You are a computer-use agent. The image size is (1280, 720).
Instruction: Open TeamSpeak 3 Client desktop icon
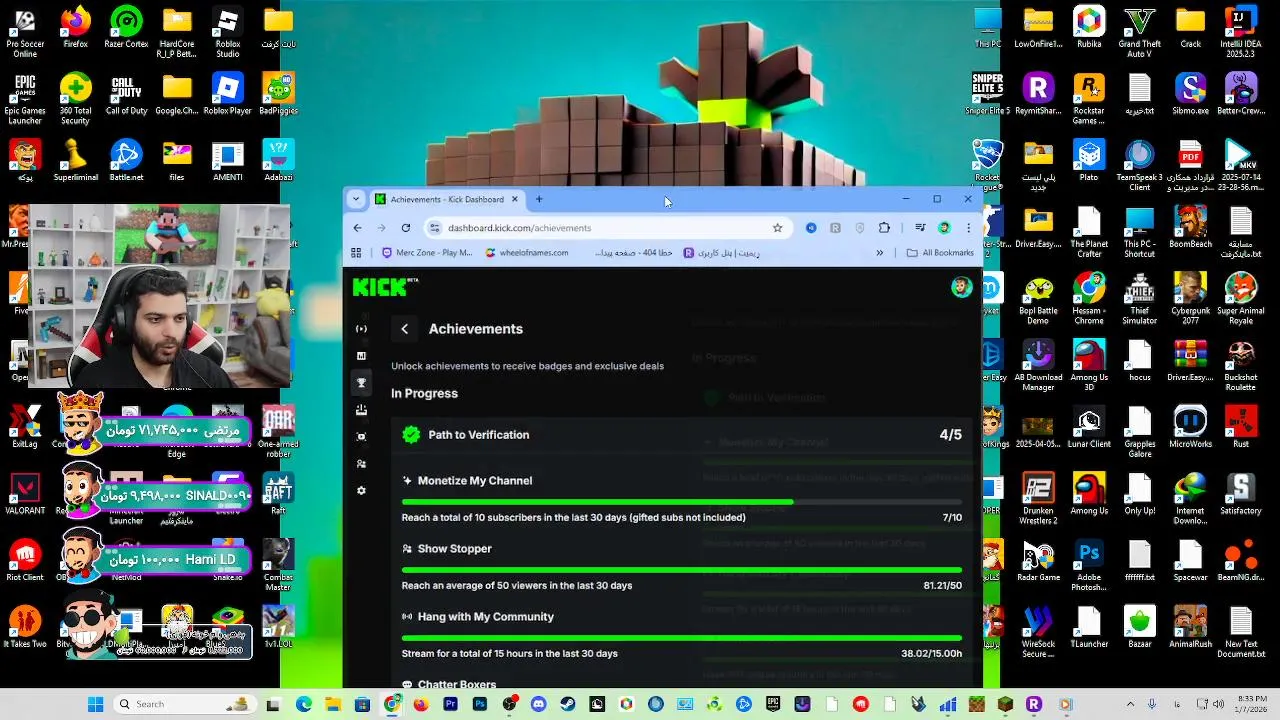[x=1139, y=165]
